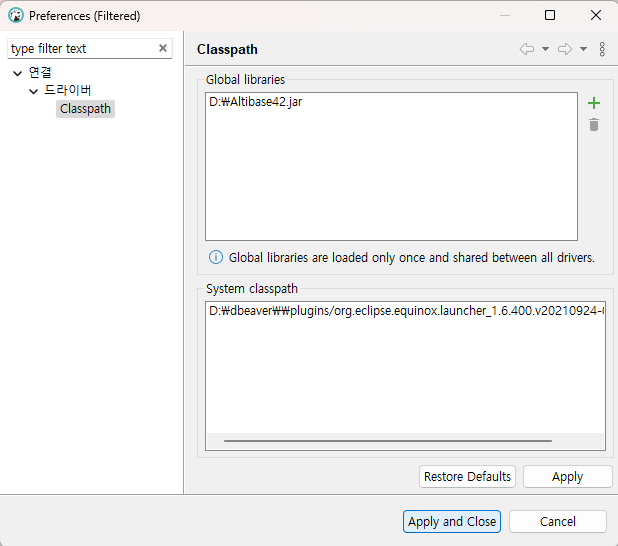This screenshot has height=546, width=618.
Task: Select the Classpath tree item
Action: 85,109
